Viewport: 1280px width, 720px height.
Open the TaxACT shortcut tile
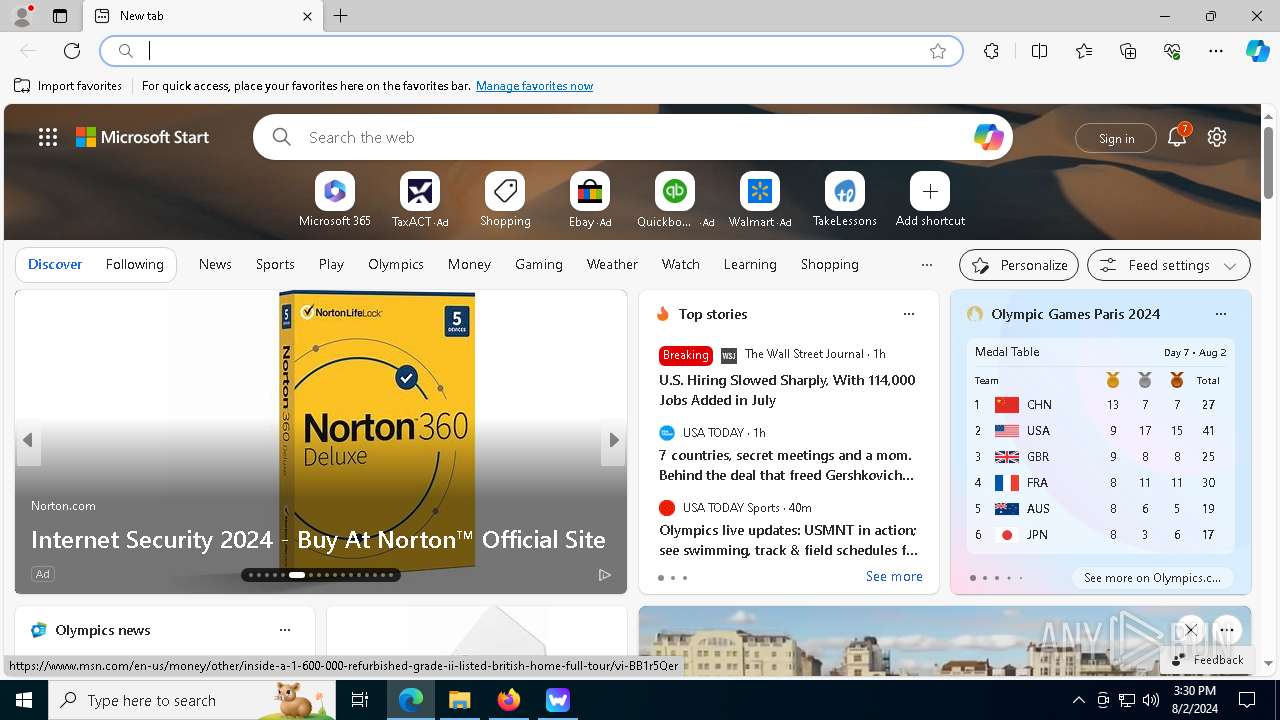(420, 199)
